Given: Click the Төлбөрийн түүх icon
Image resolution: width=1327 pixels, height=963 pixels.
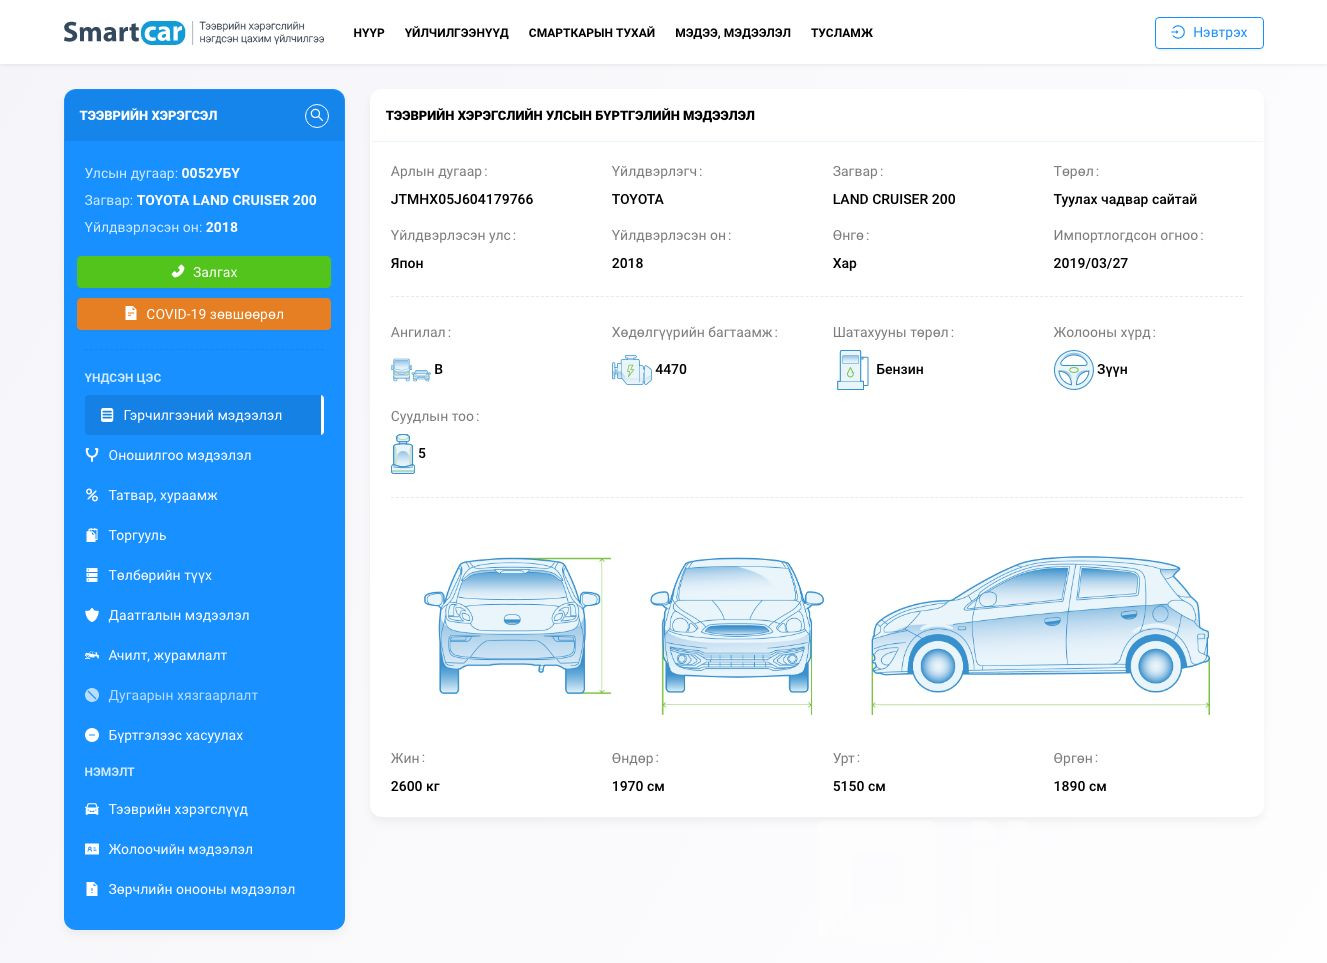Looking at the screenshot, I should (x=92, y=575).
